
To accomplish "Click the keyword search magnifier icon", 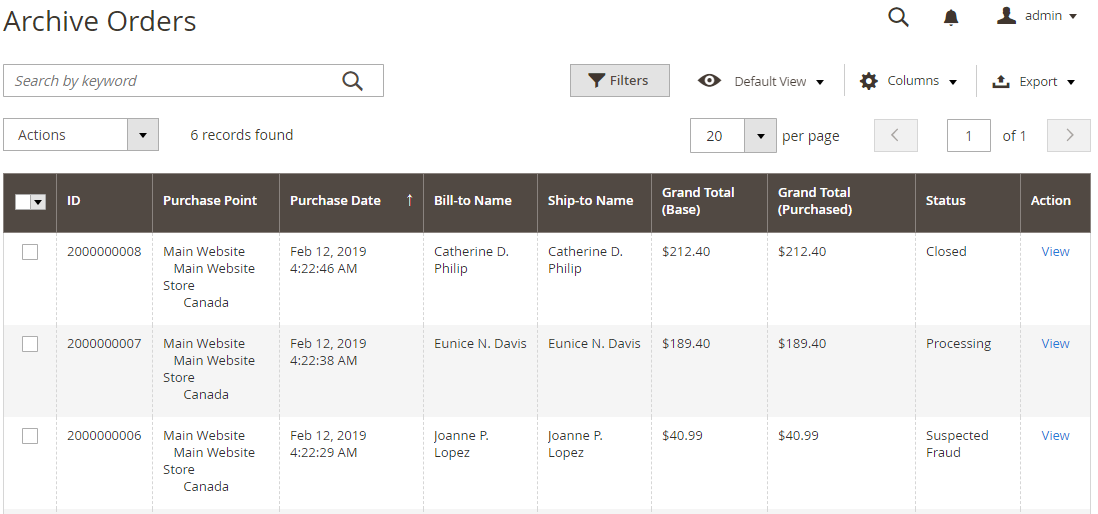I will (352, 81).
